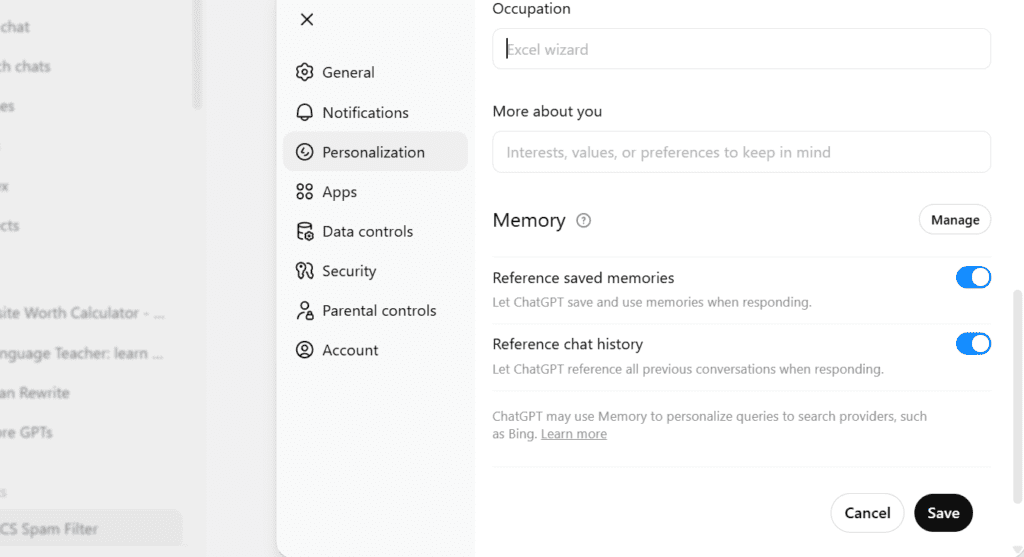Screen dimensions: 1024x557
Task: Open the Parental controls tab
Action: click(376, 310)
